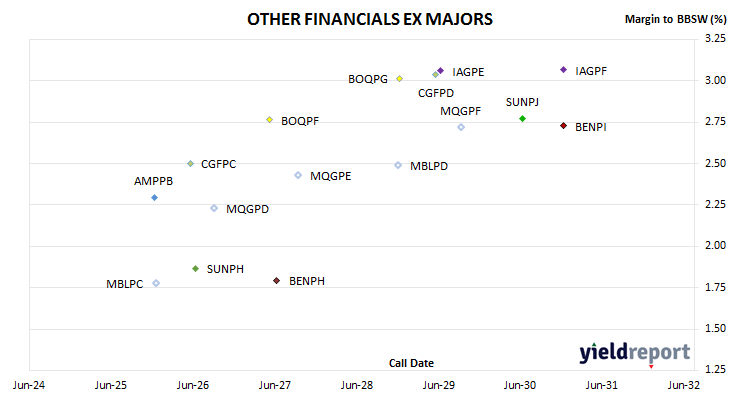This screenshot has height=399, width=730.
Task: Click the Jun-28 x-axis tick label
Action: pos(357,385)
